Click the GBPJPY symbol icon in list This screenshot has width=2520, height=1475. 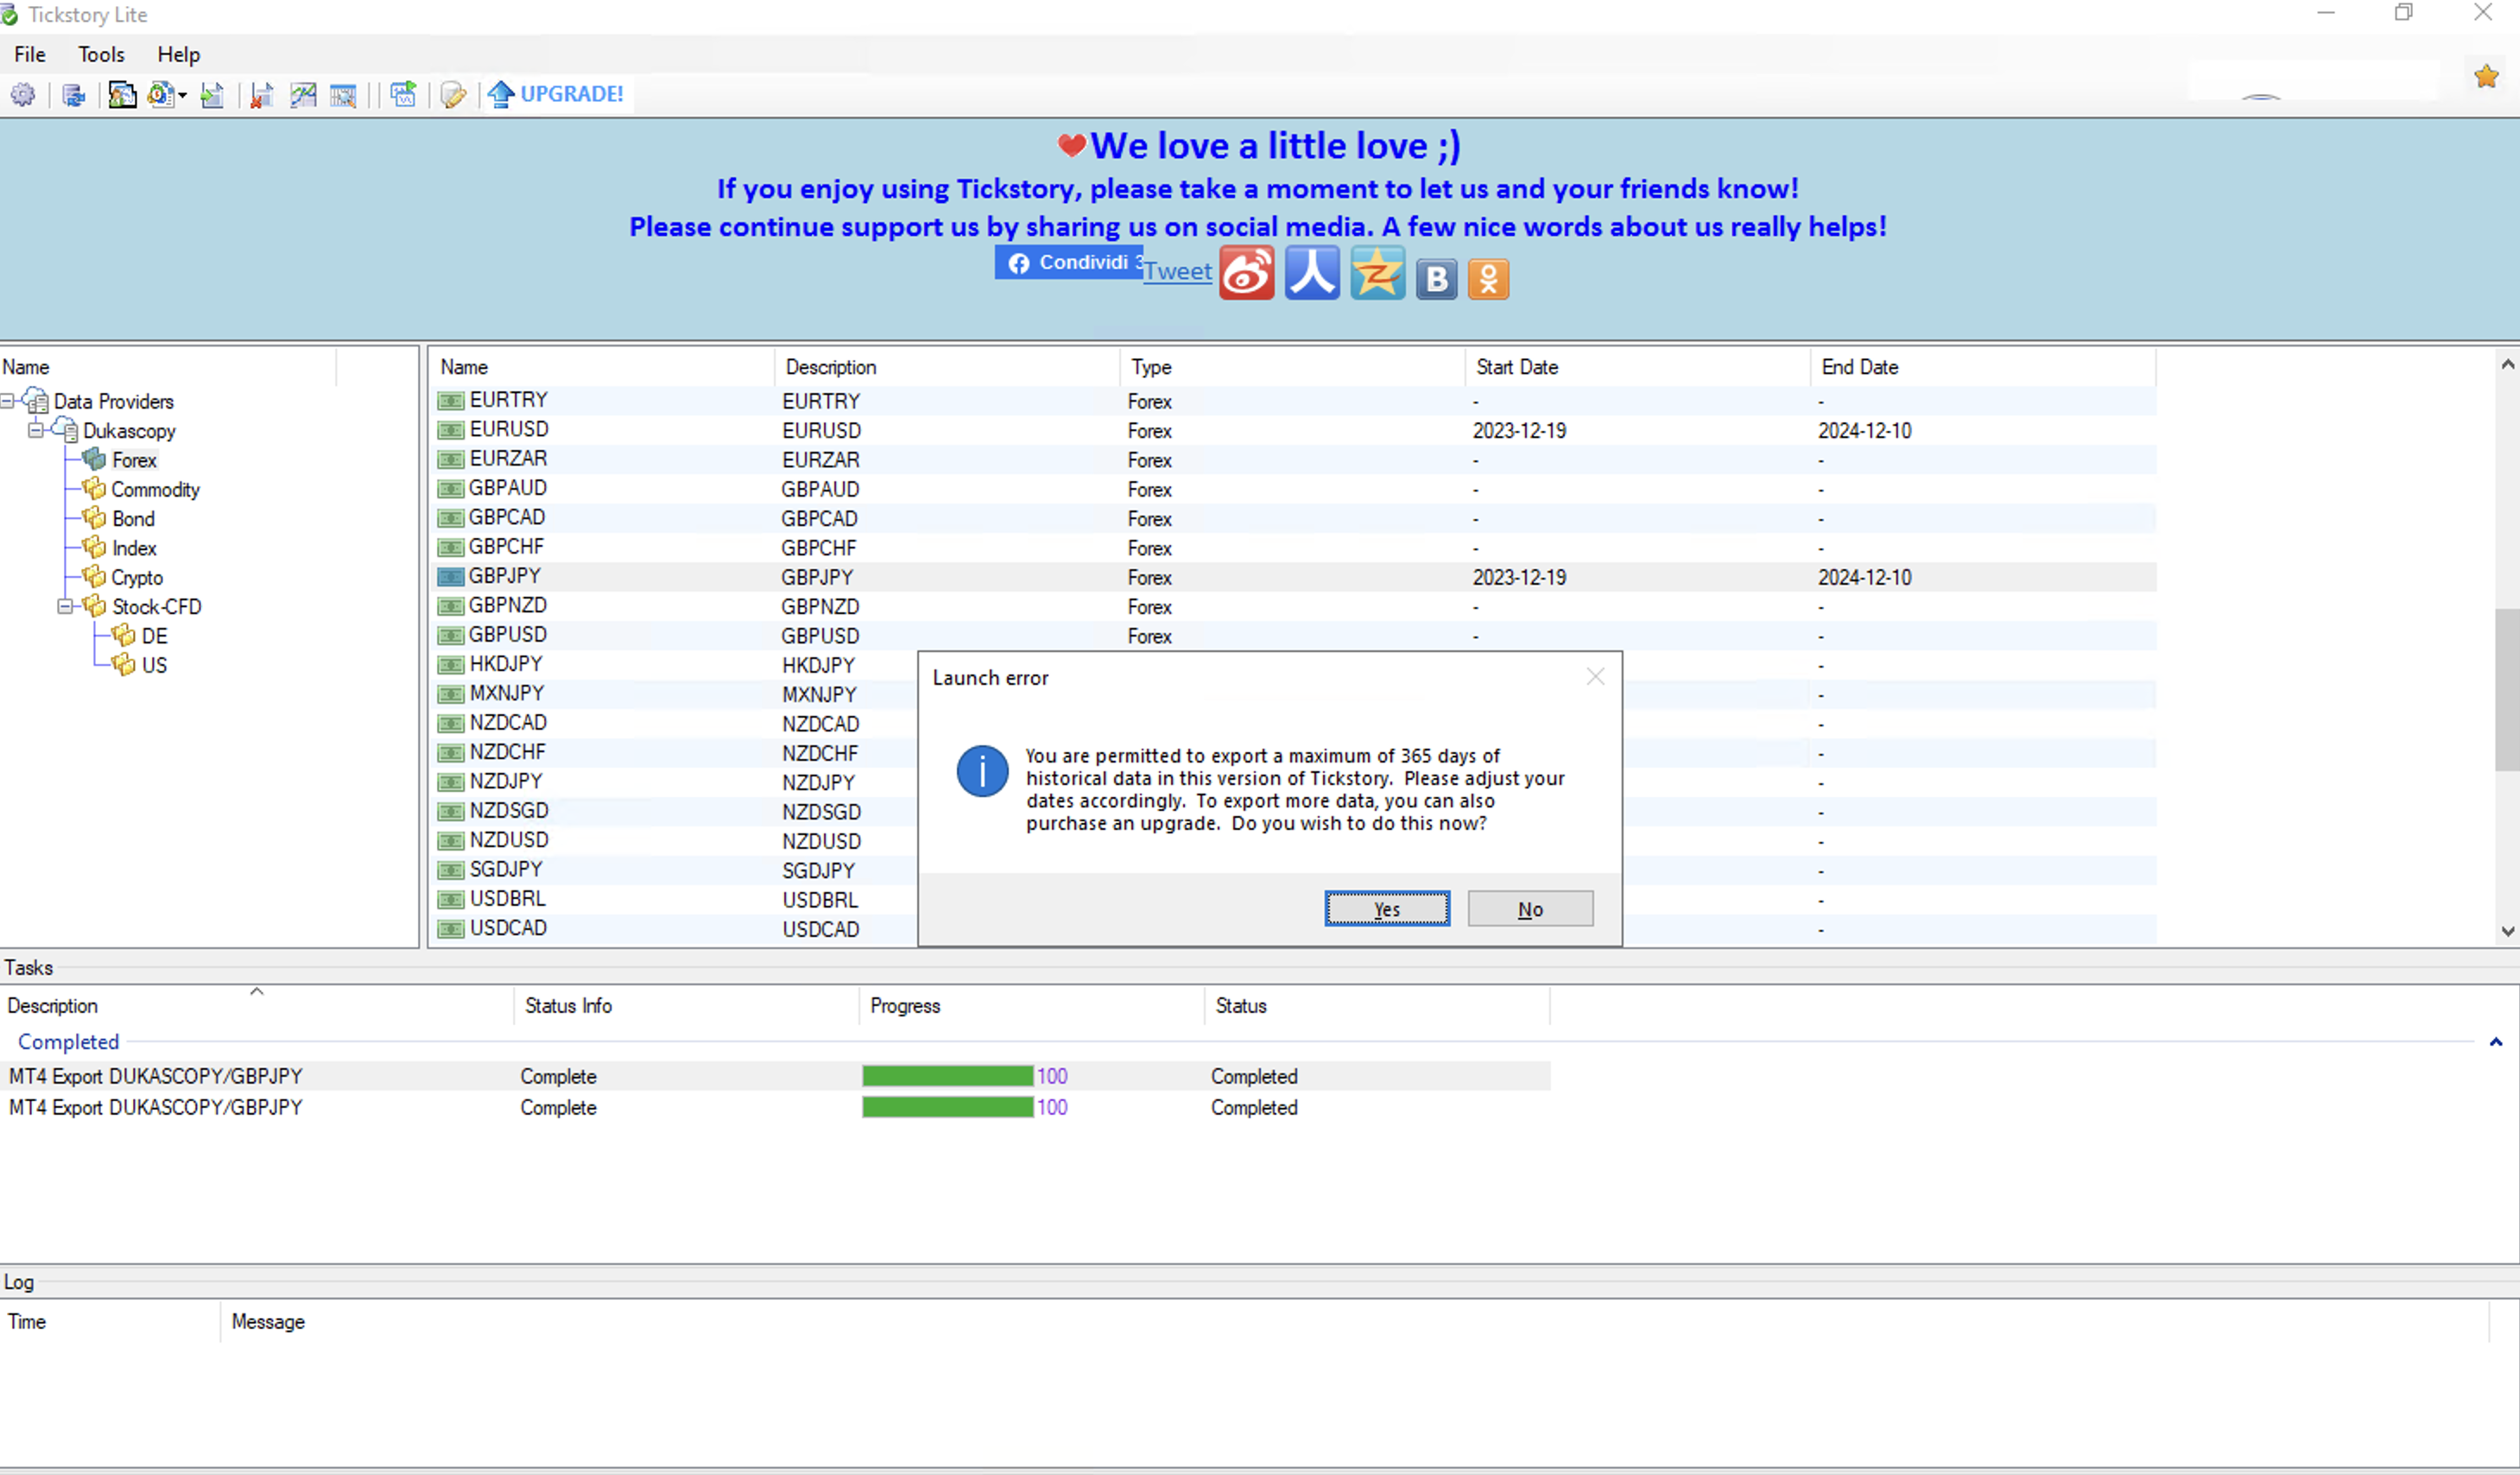coord(451,577)
